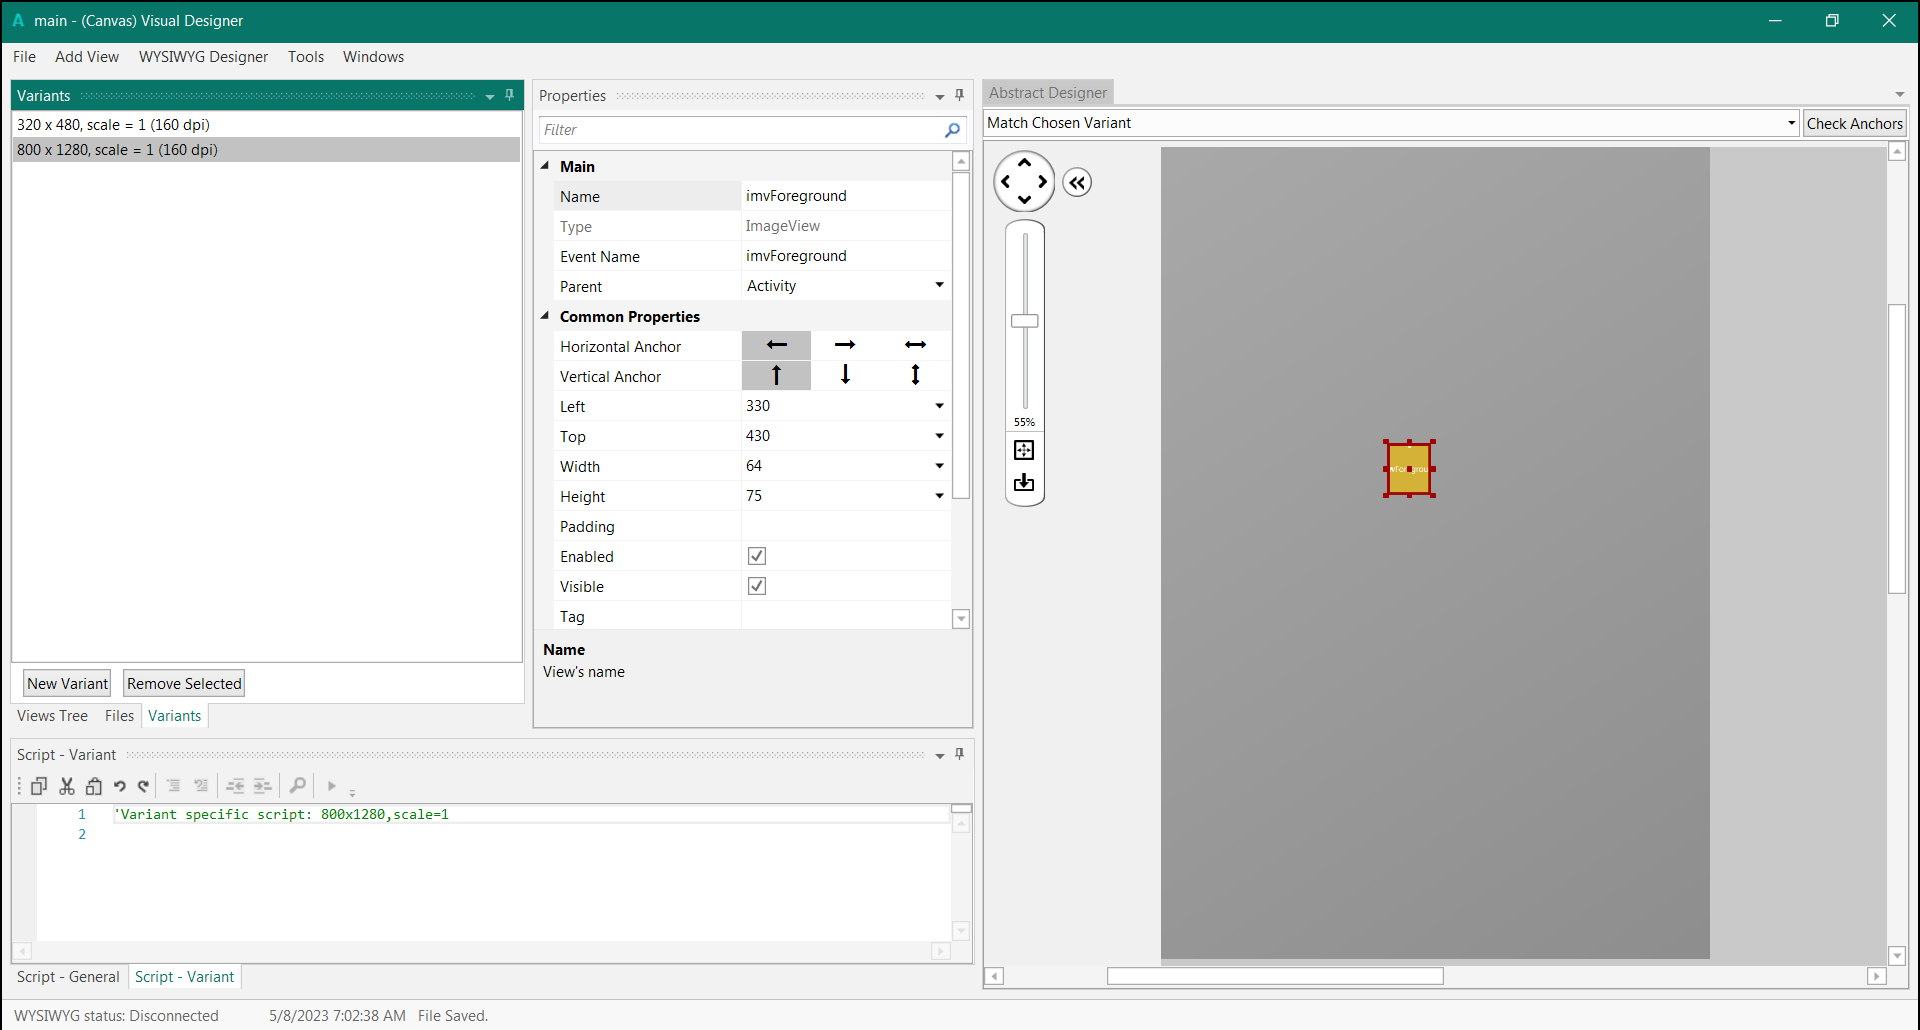Select the Cut tool in script toolbar

66,786
